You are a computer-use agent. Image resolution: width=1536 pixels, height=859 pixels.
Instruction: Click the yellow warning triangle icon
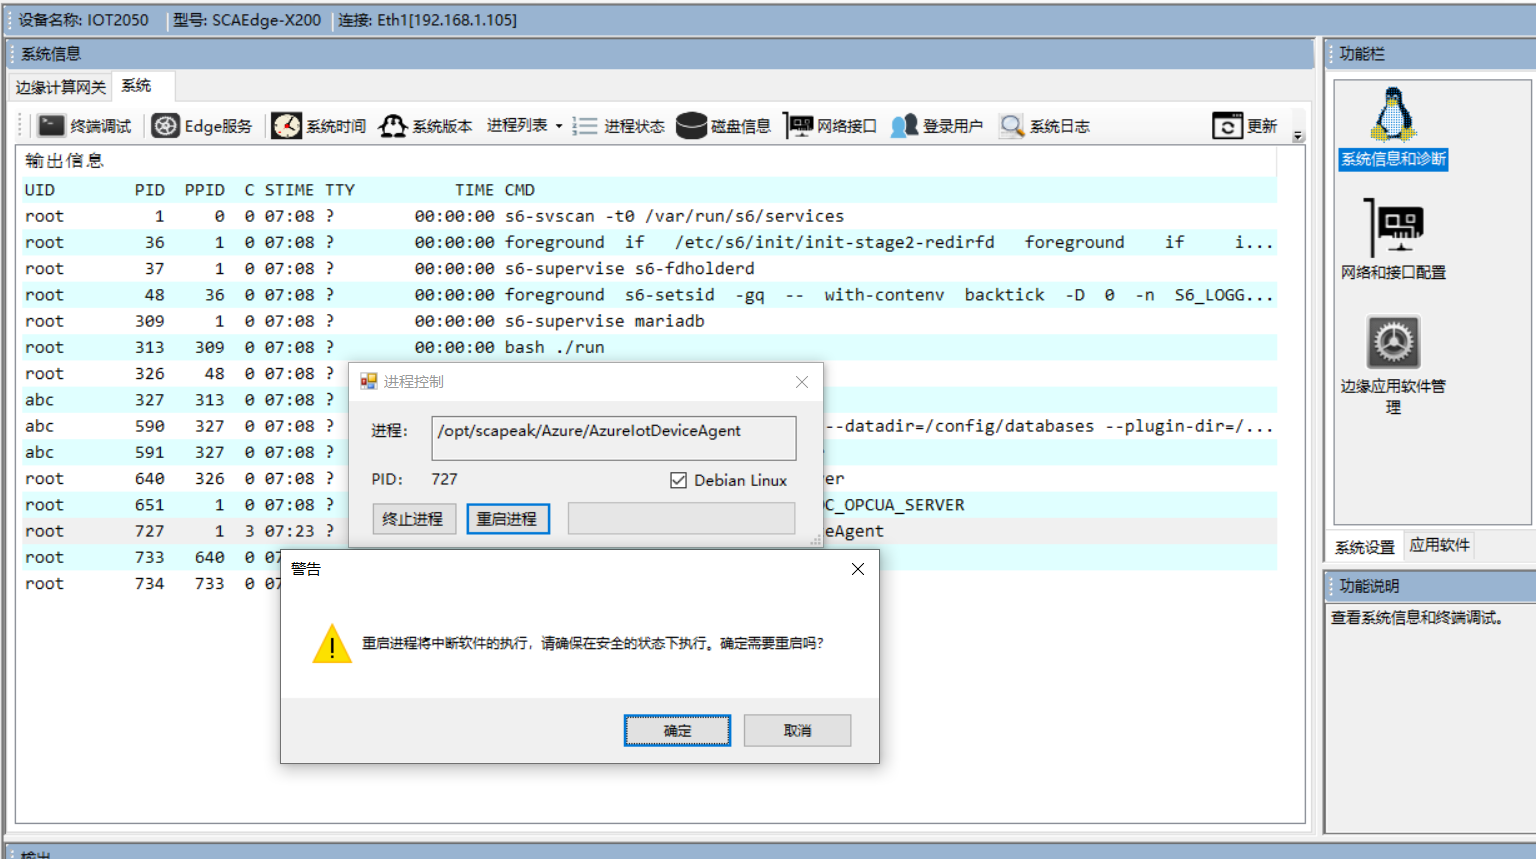pyautogui.click(x=332, y=645)
